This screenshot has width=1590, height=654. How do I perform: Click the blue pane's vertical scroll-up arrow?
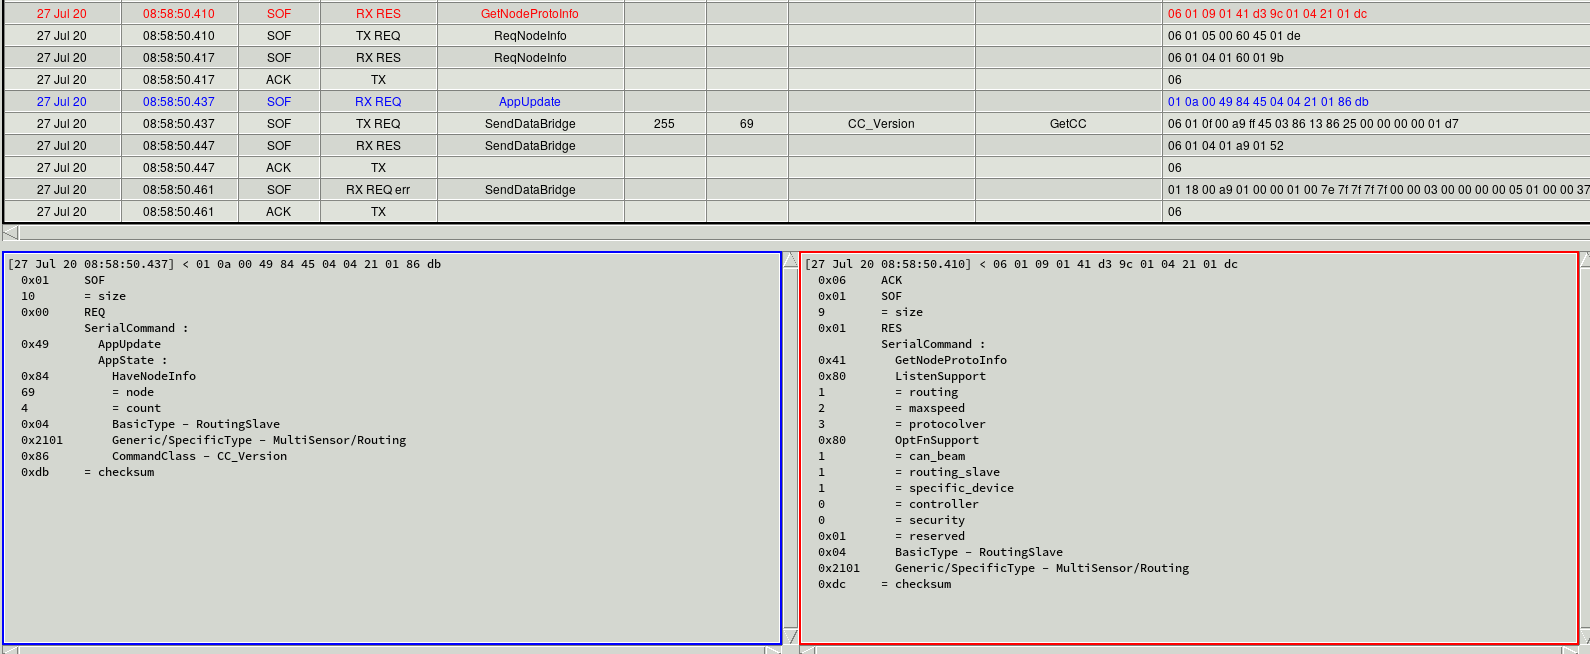pos(790,261)
